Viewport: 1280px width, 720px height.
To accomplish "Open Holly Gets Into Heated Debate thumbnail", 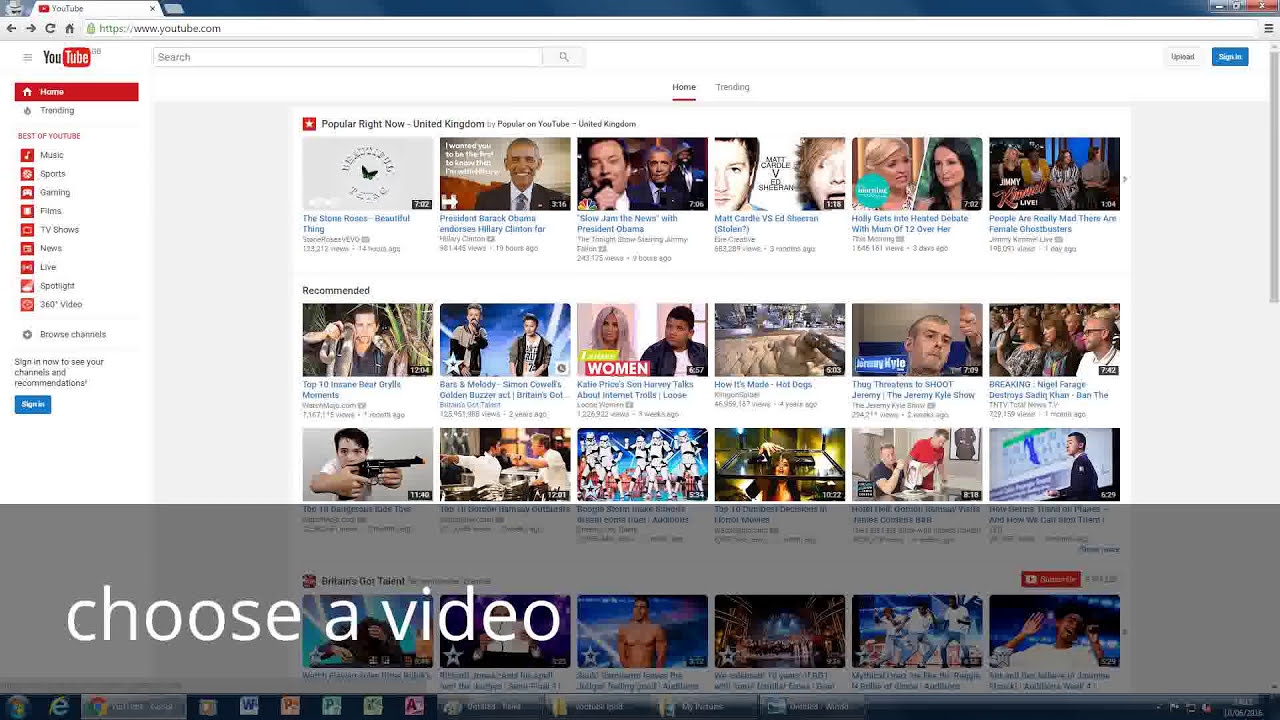I will (917, 174).
